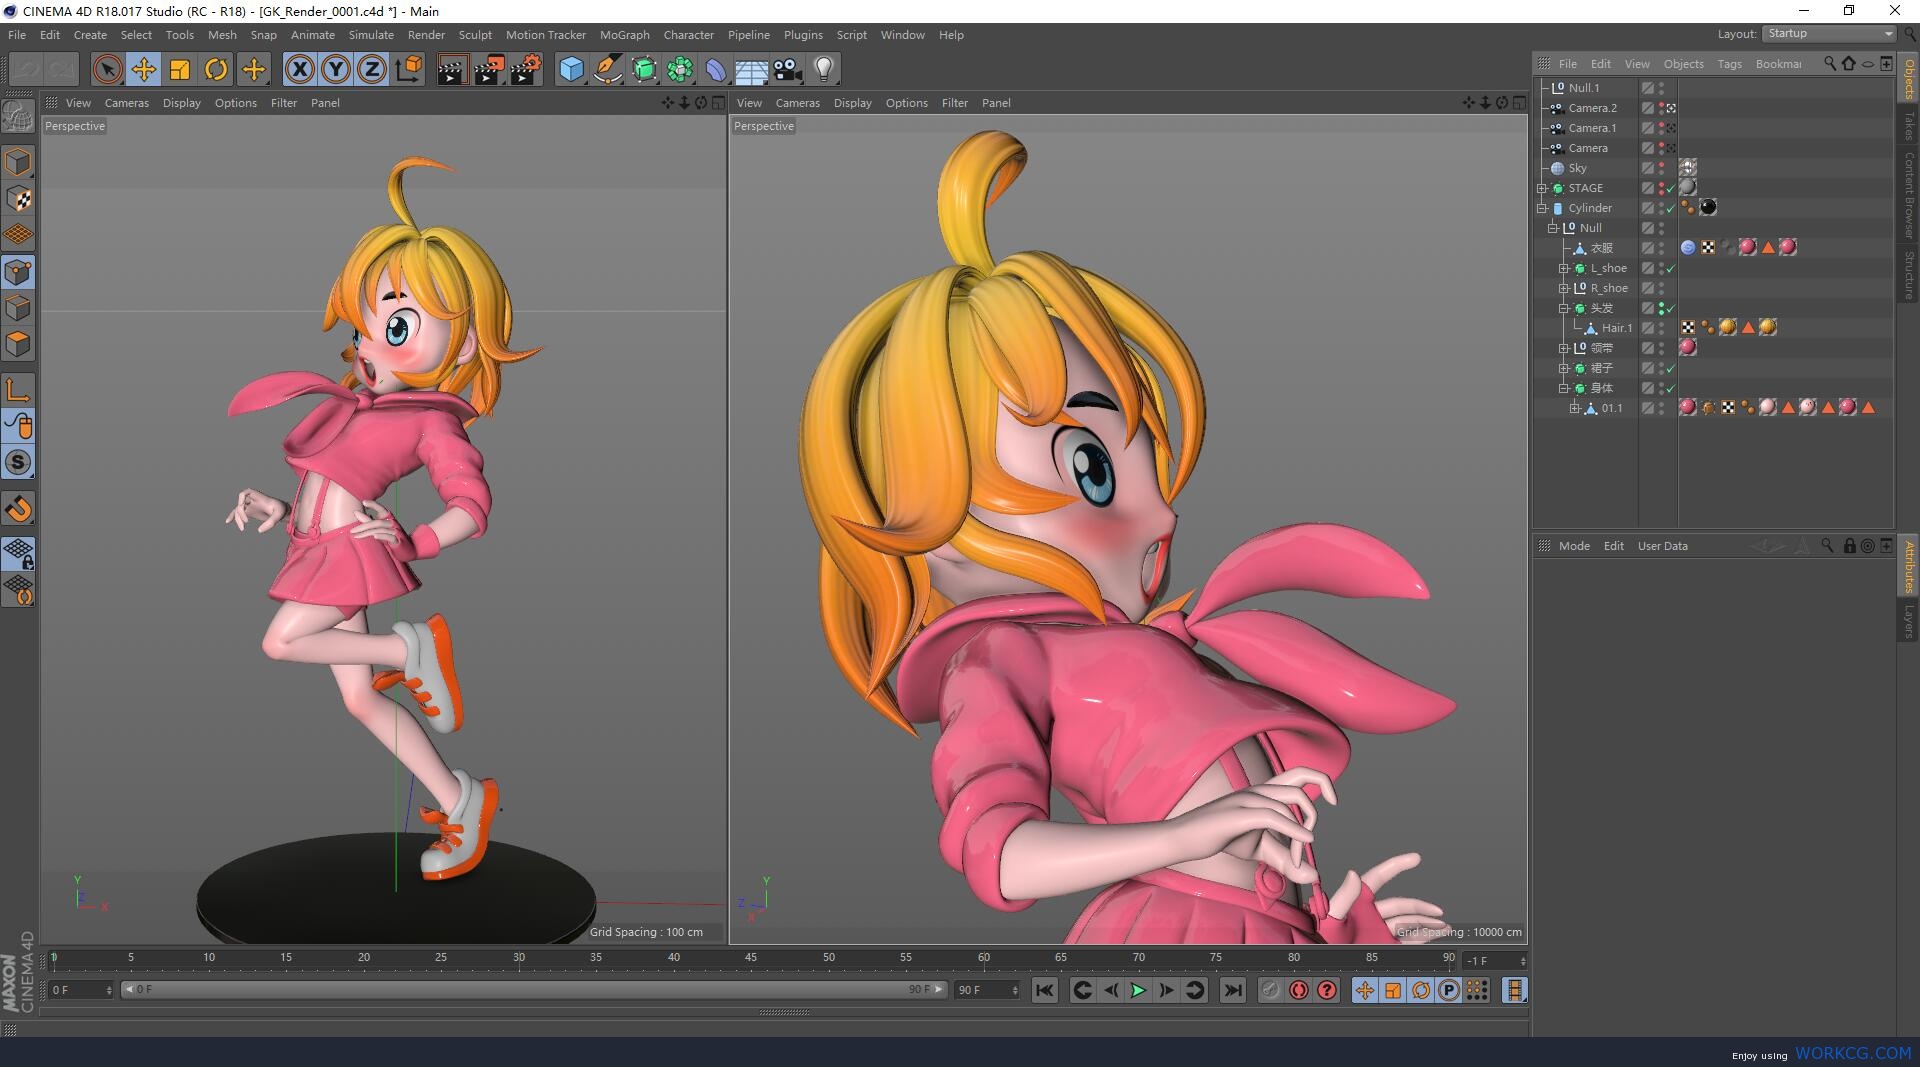
Task: Expand the L_shoe object
Action: tap(1564, 268)
